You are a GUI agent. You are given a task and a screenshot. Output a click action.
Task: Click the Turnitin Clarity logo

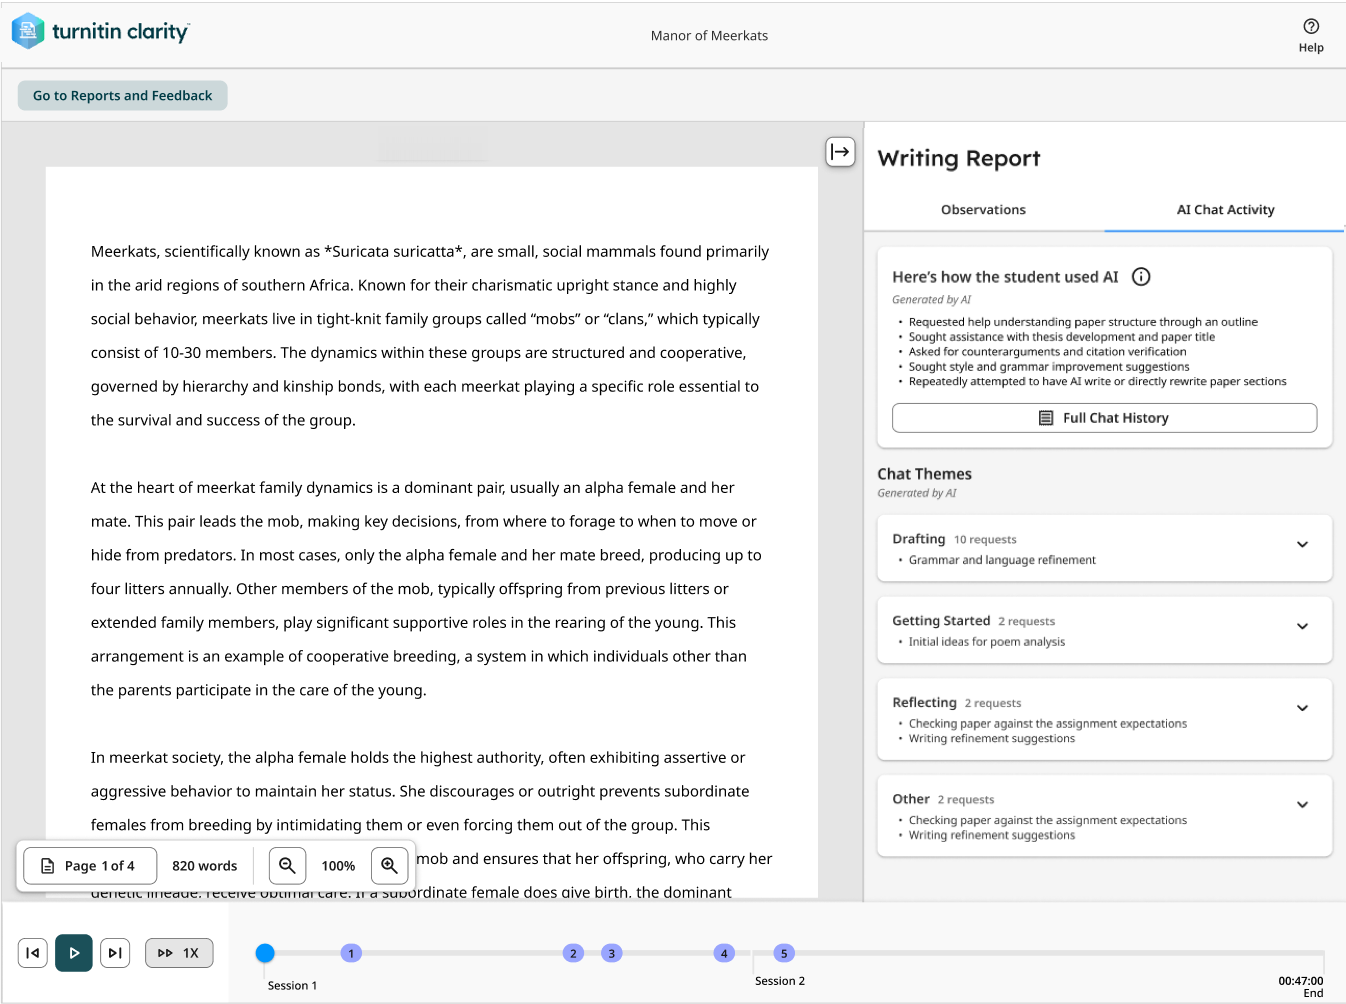click(x=100, y=30)
